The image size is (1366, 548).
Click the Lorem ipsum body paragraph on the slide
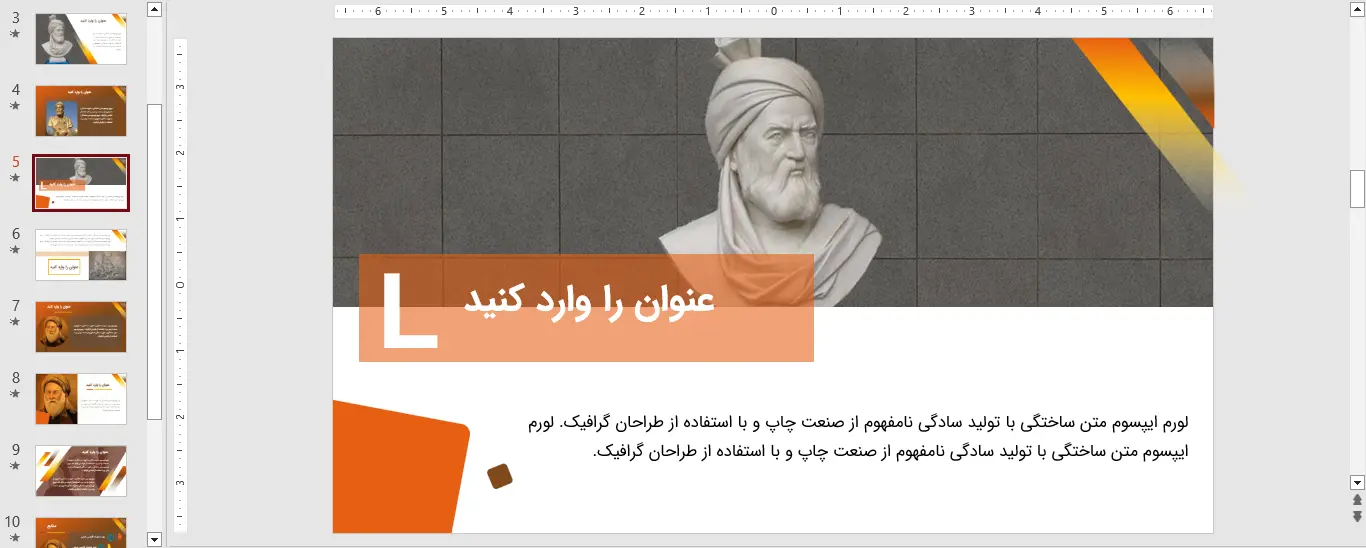tap(858, 437)
